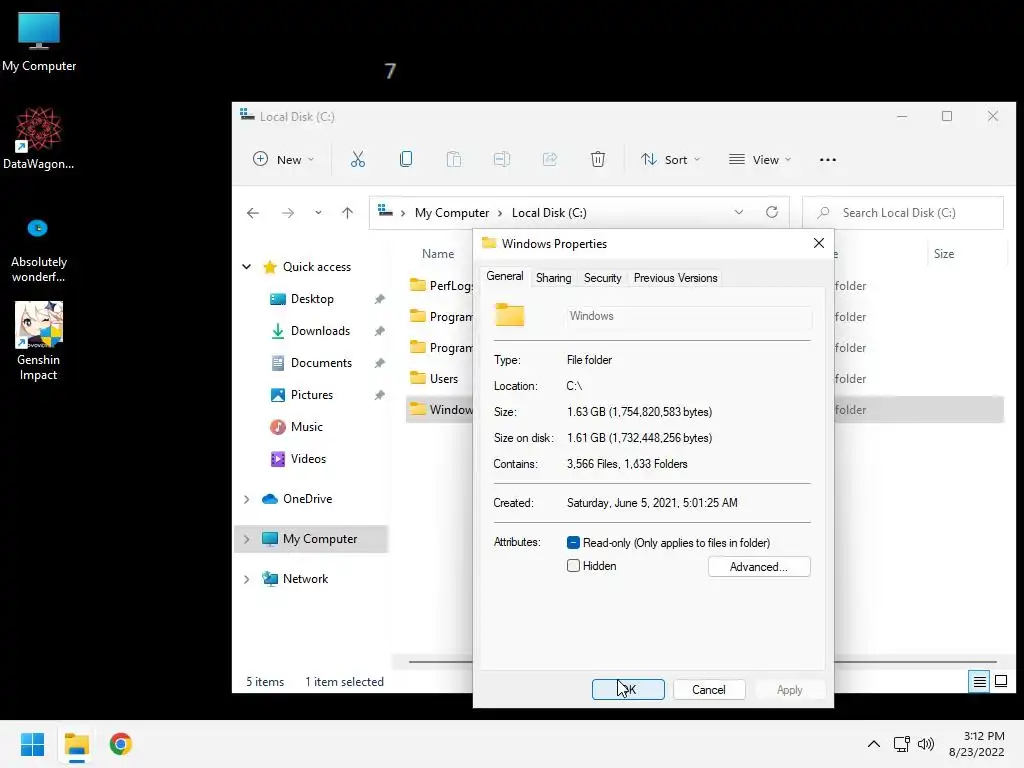
Task: Open the recent locations dropdown arrow
Action: point(318,213)
